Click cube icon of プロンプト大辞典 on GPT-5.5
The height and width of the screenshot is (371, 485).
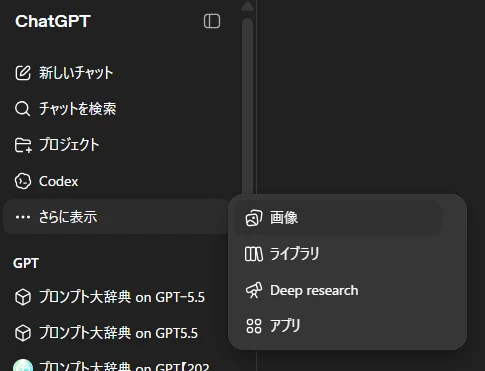23,297
